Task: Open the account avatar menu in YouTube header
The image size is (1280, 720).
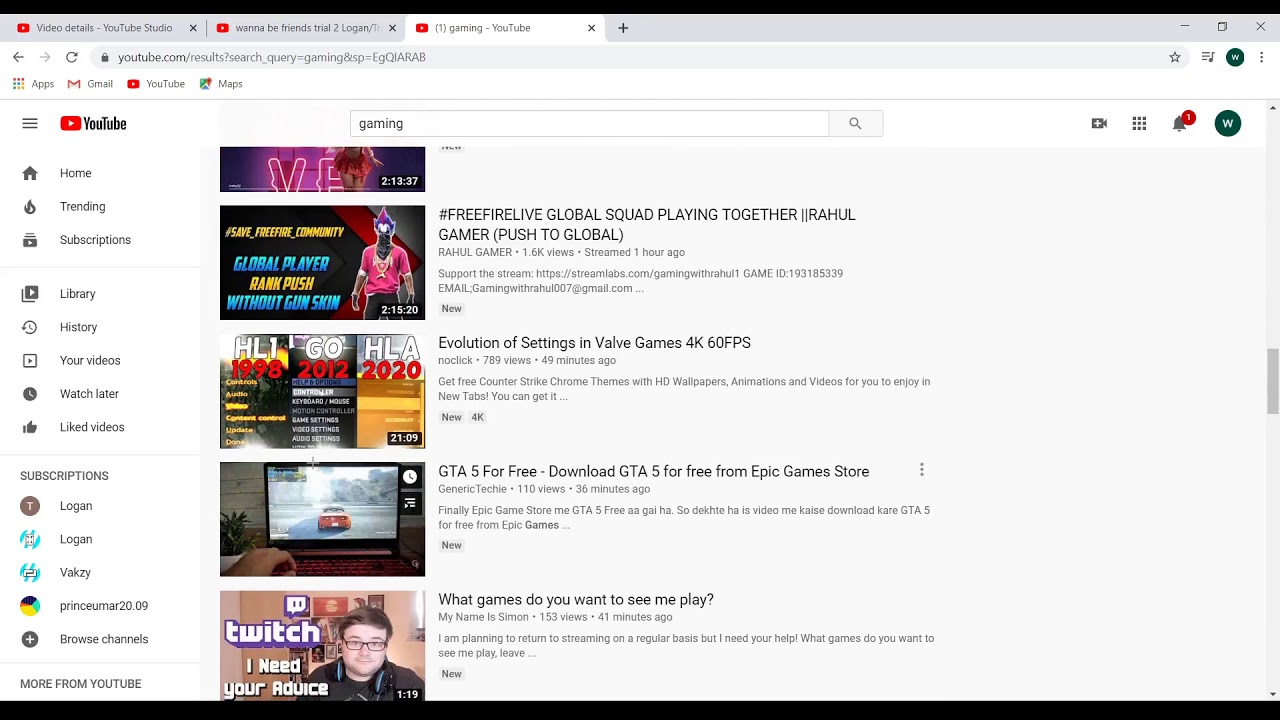Action: click(1228, 123)
